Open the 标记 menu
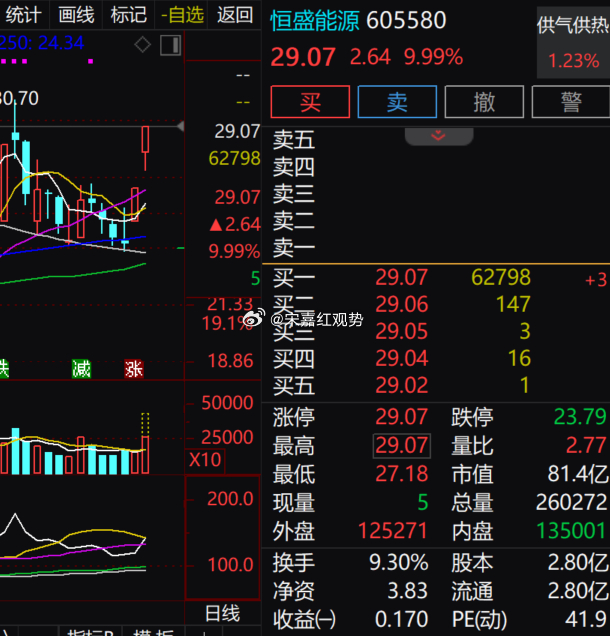 point(129,15)
